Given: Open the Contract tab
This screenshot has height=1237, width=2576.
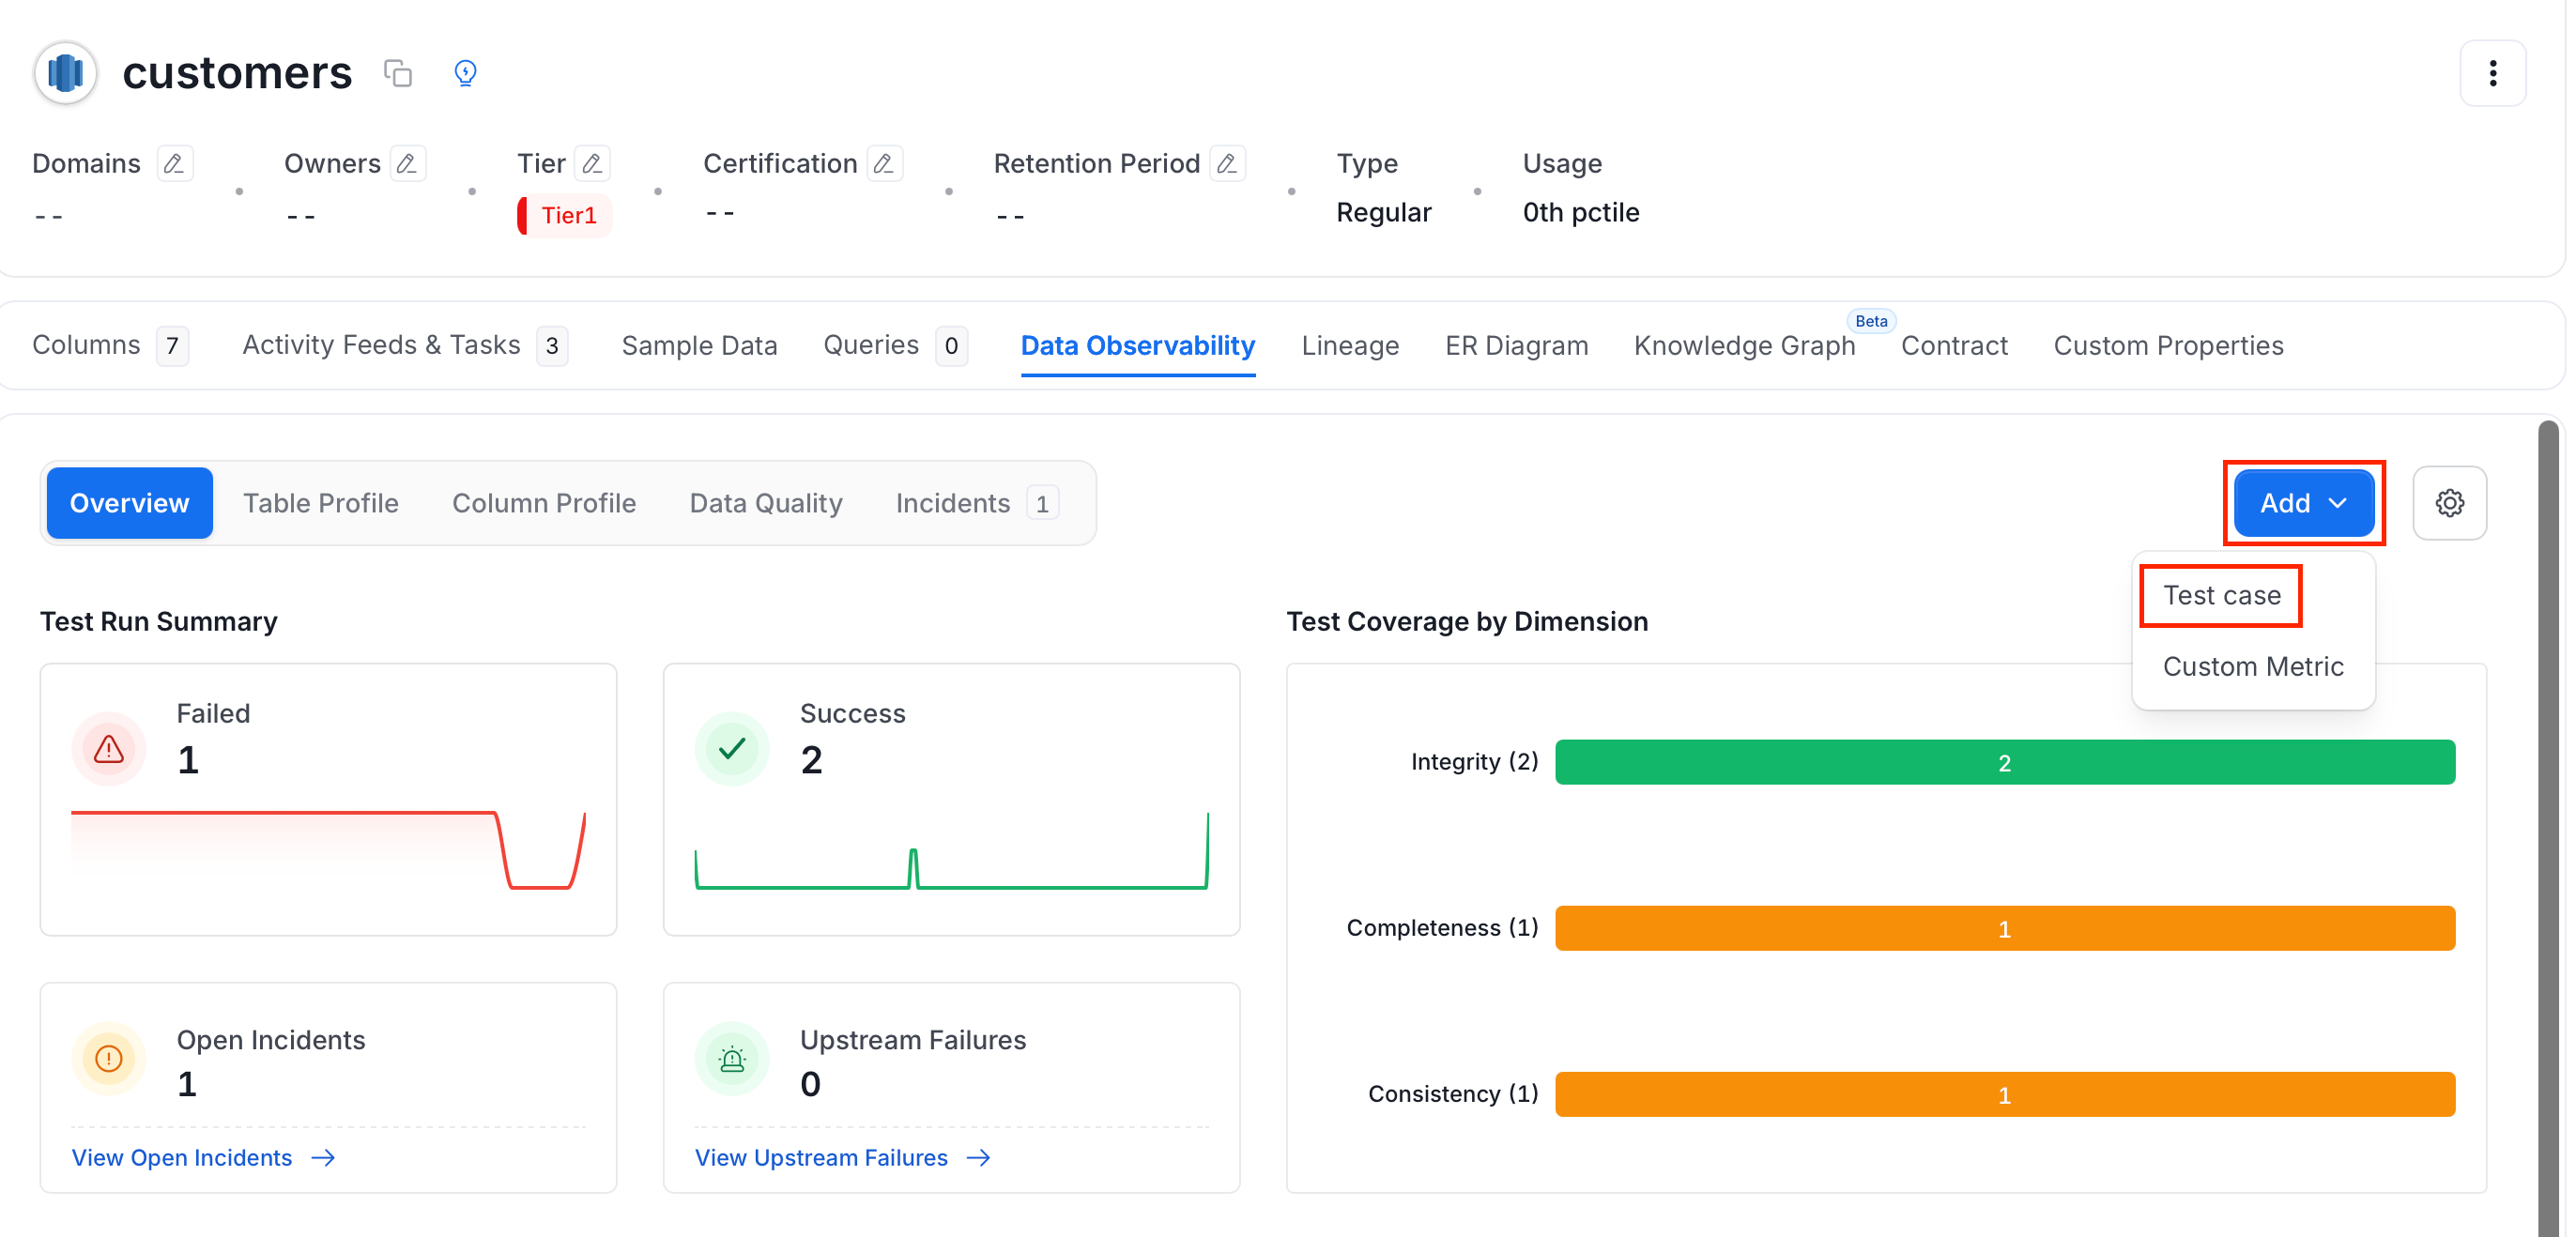Looking at the screenshot, I should coord(1953,346).
